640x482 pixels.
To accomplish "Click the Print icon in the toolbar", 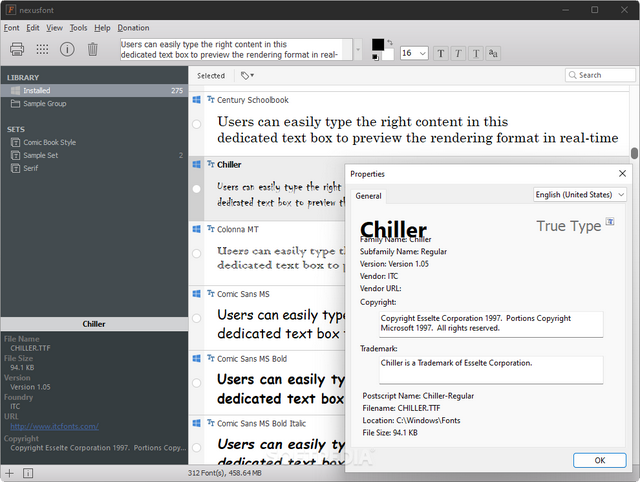I will click(17, 49).
